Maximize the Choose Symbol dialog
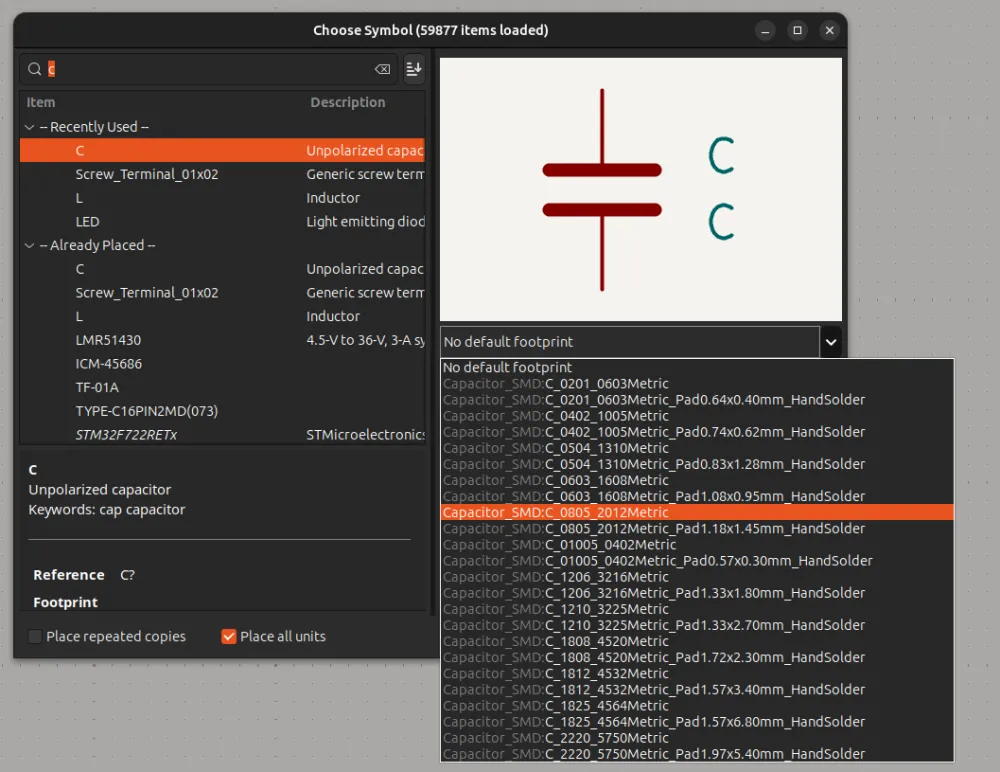 coord(797,30)
